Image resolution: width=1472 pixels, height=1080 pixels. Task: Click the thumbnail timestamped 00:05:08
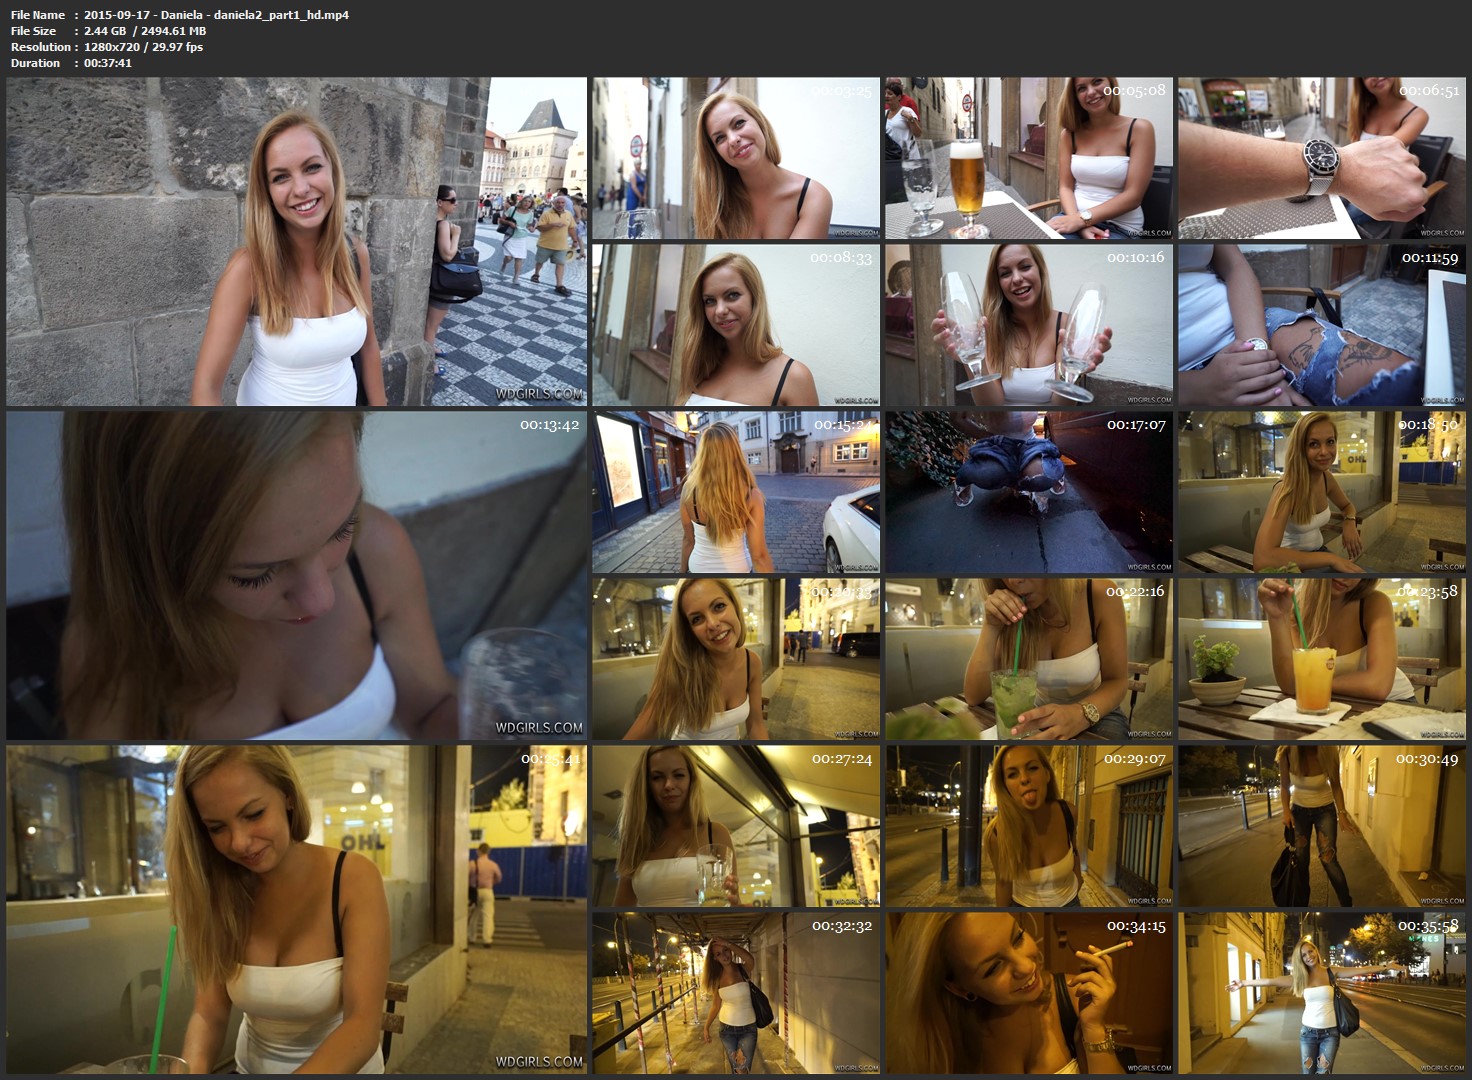point(1028,158)
